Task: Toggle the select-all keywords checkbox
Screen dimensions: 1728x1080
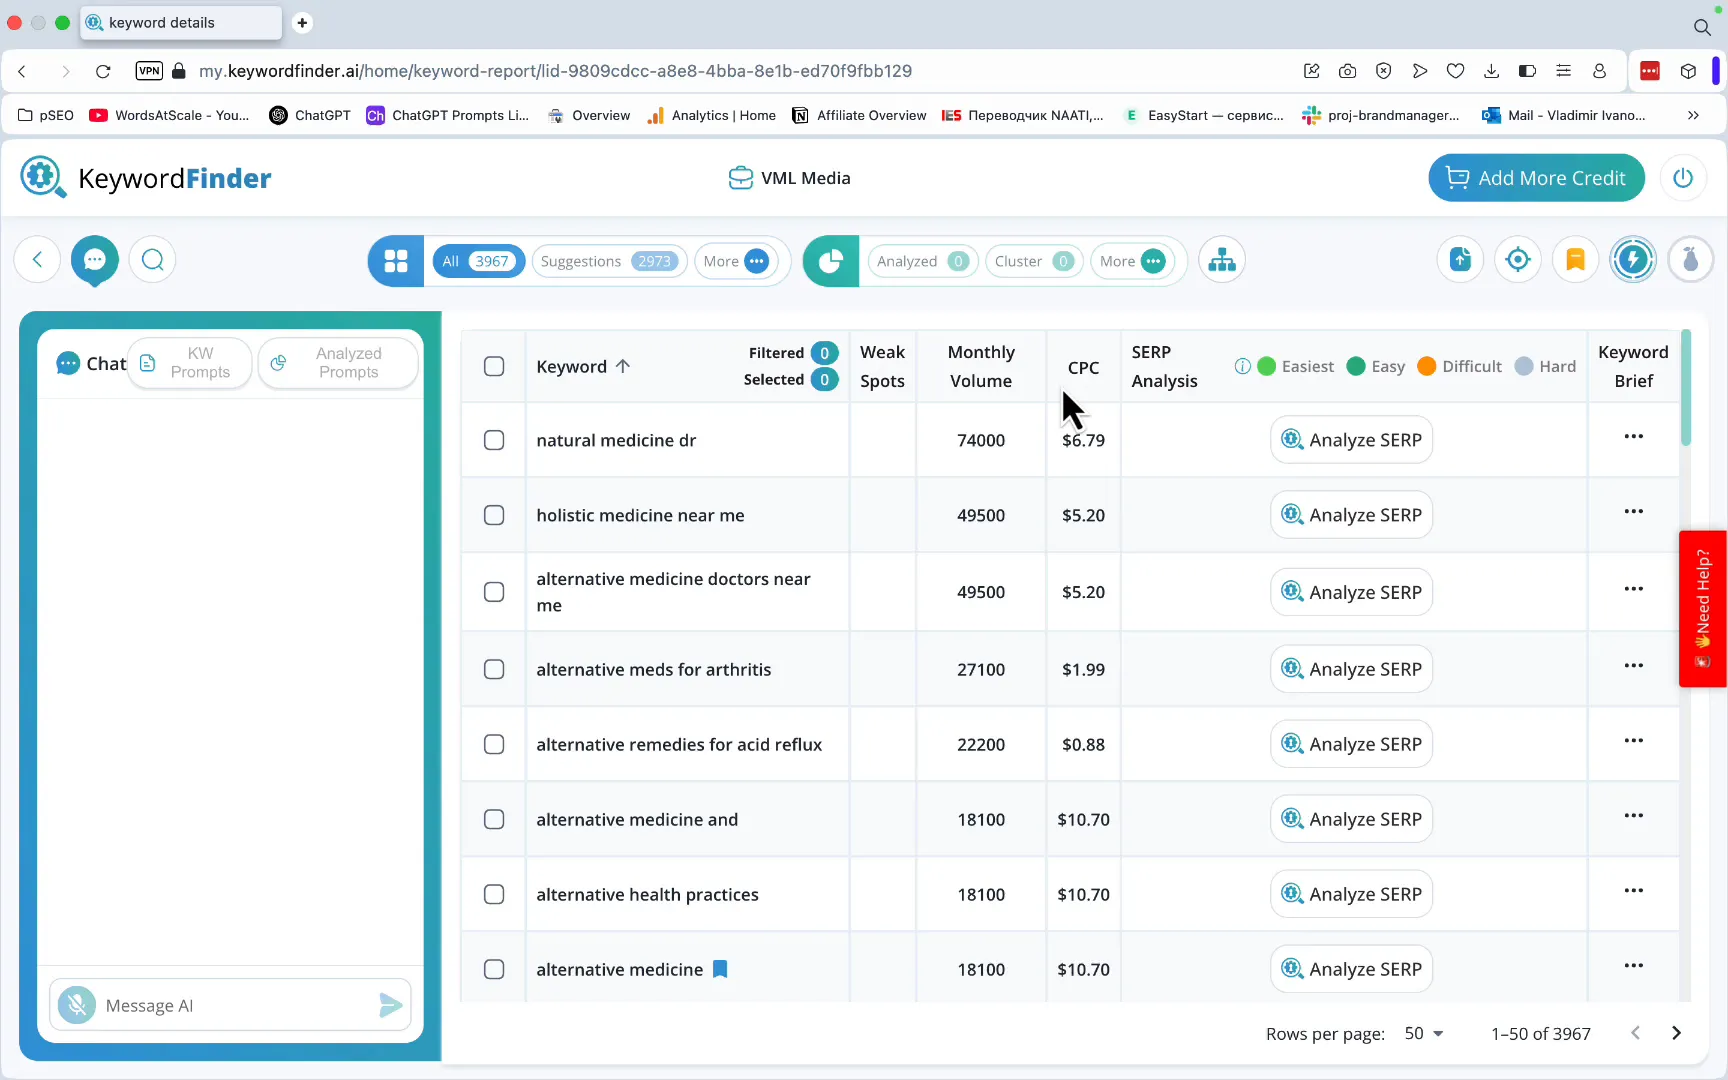Action: coord(494,366)
